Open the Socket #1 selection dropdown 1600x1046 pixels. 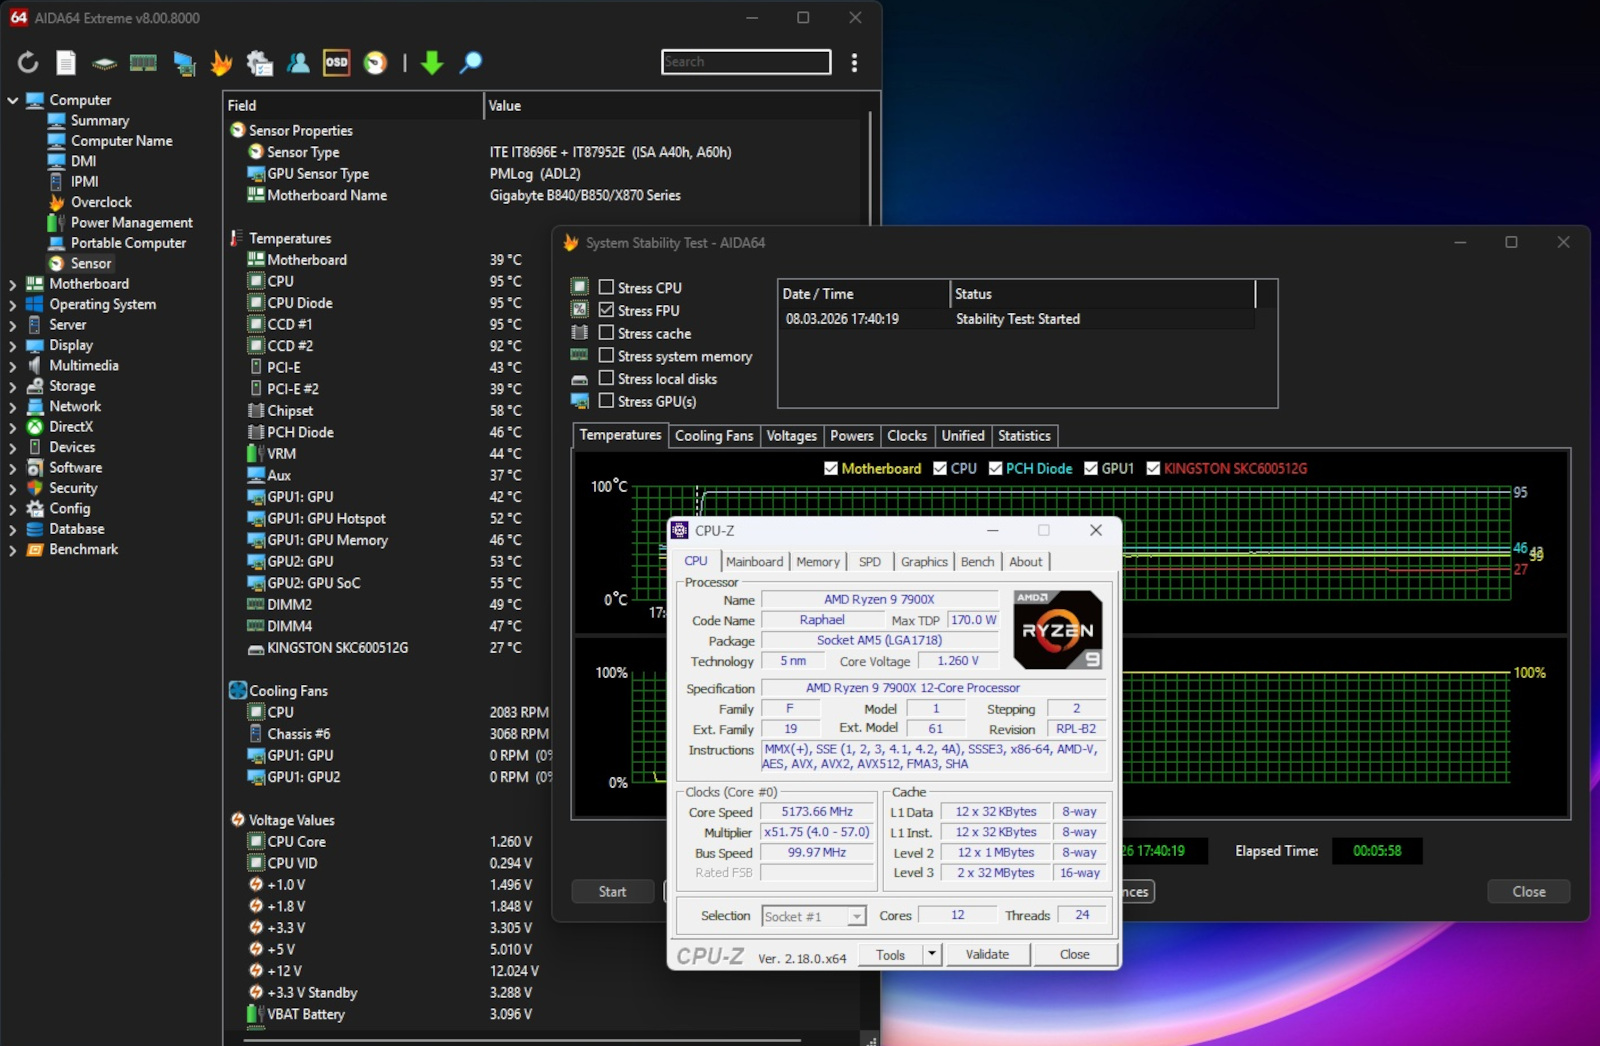856,916
